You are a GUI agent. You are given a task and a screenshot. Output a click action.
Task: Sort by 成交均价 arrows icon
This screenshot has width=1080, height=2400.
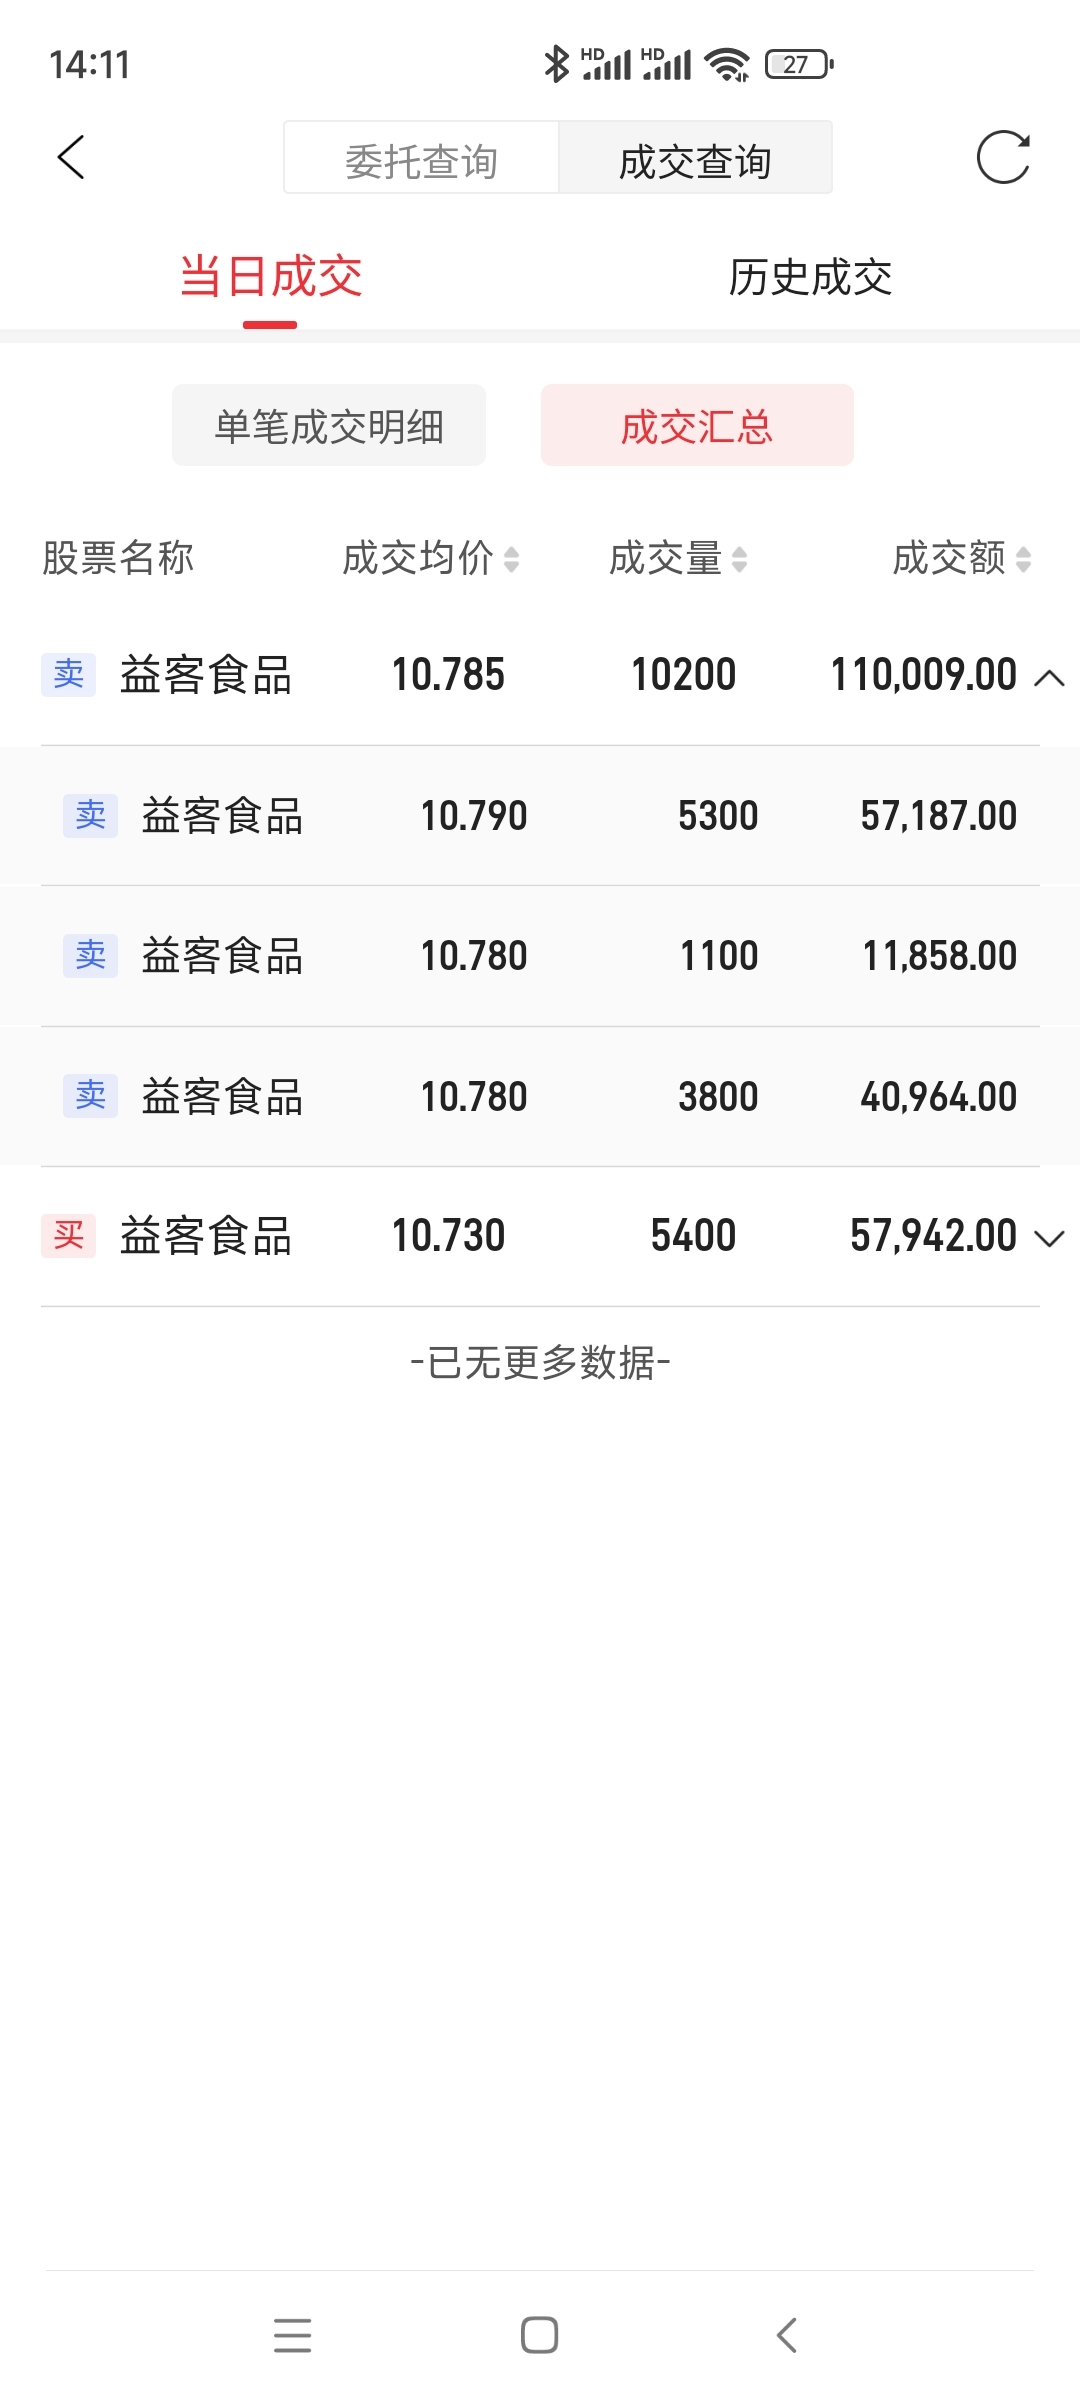tap(511, 559)
